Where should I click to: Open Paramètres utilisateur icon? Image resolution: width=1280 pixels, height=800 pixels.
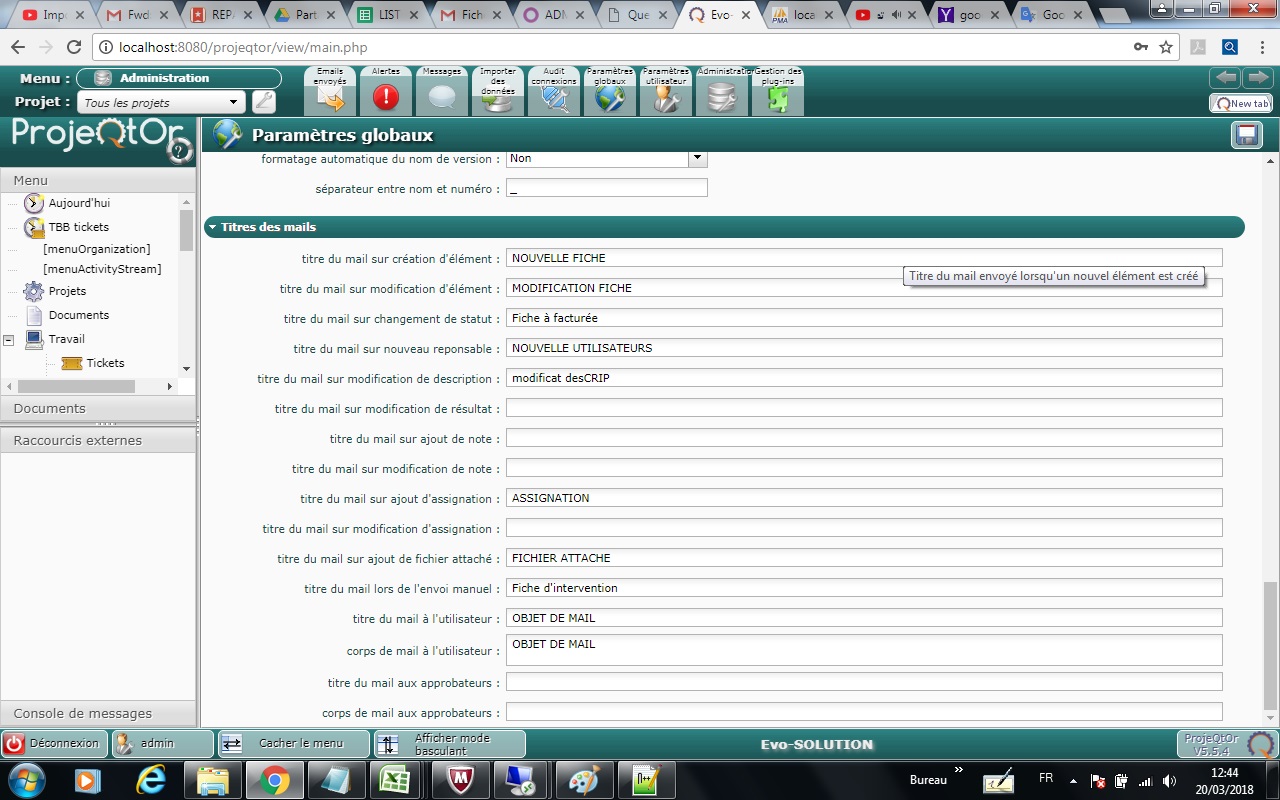(666, 97)
